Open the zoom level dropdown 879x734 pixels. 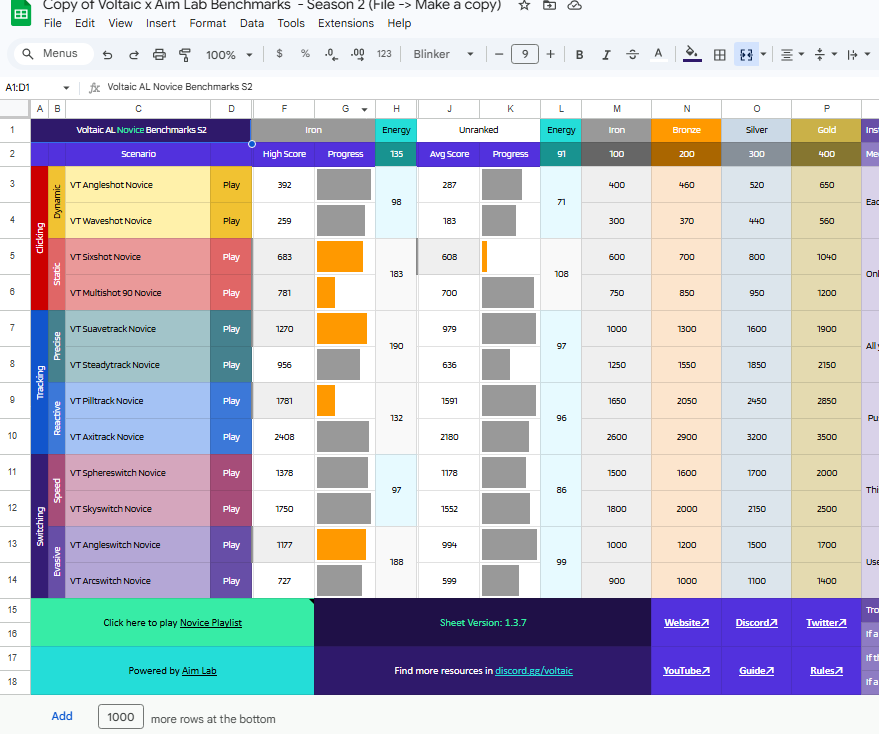tap(229, 55)
